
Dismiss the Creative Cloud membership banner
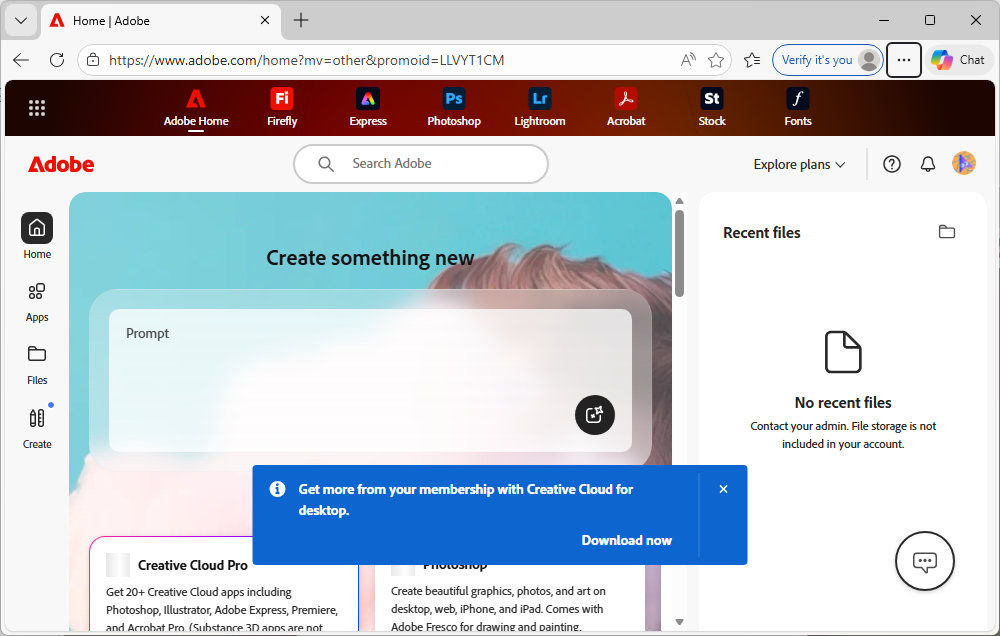coord(723,489)
